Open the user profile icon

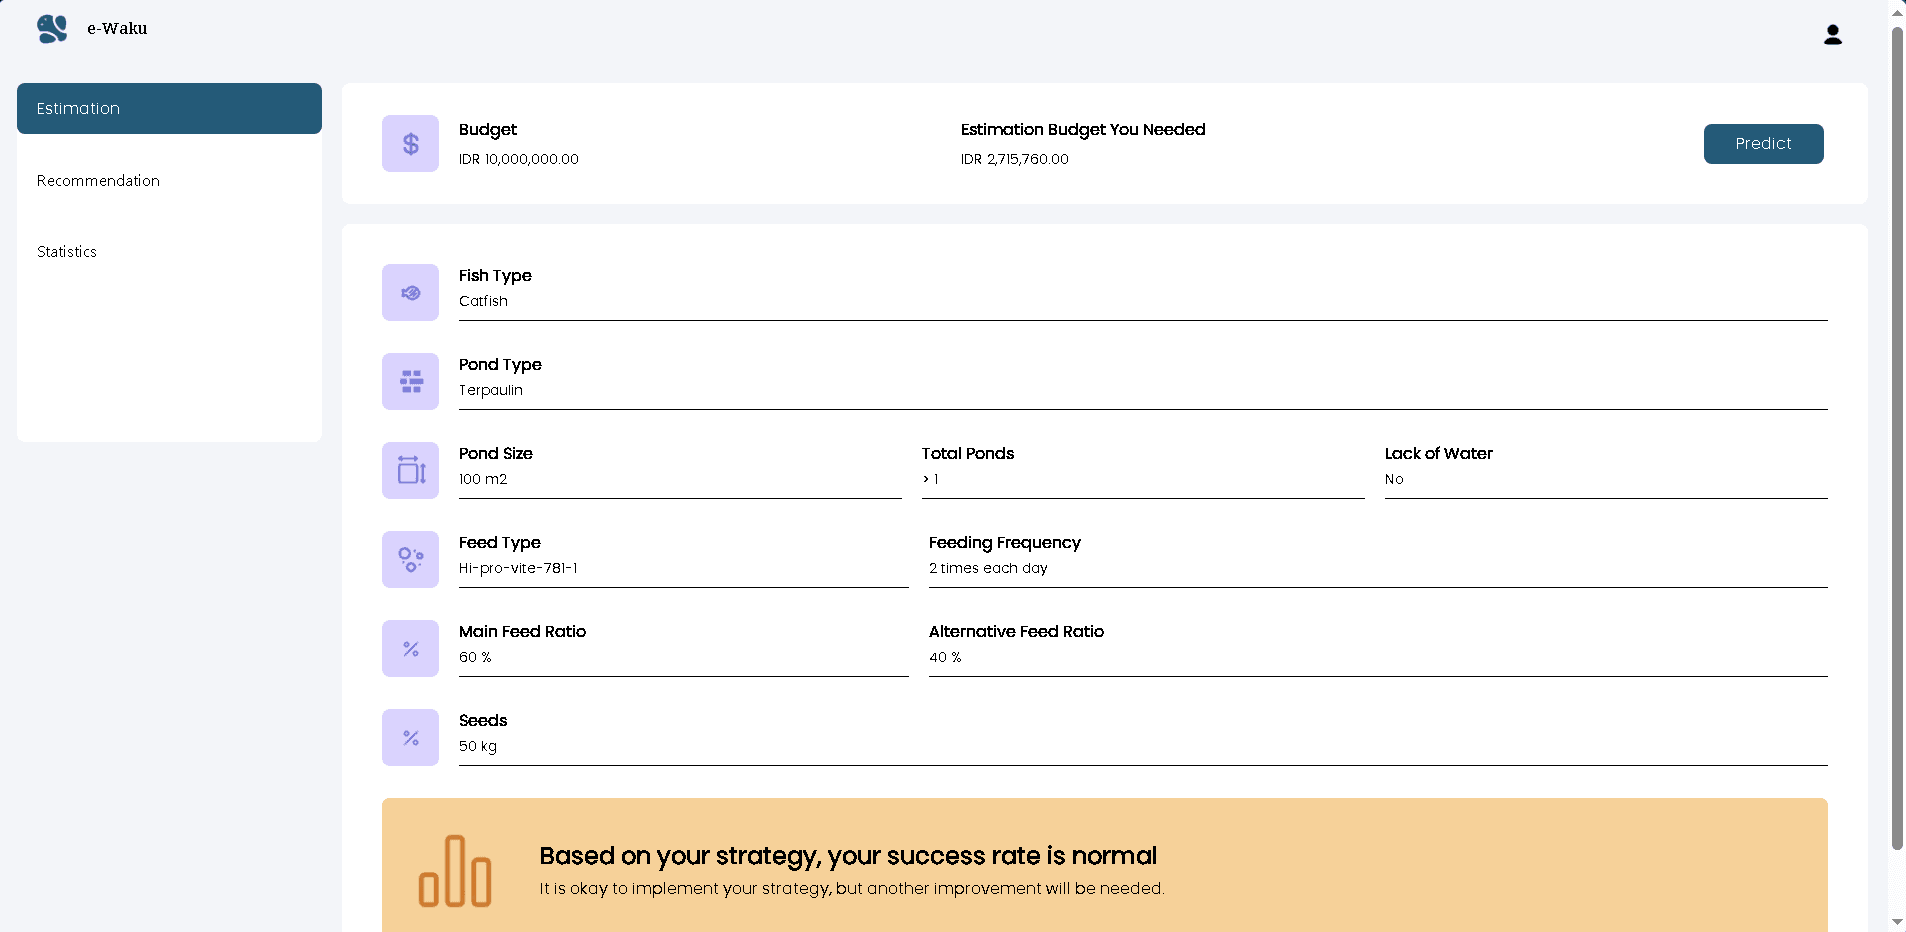point(1832,35)
